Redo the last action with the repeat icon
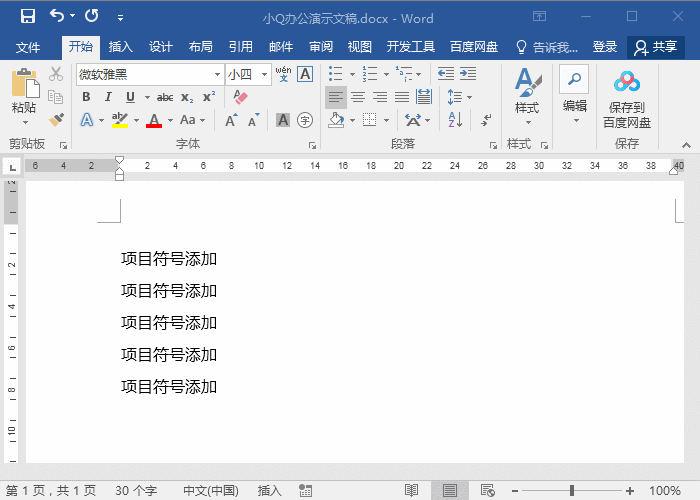The height and width of the screenshot is (500, 700). [92, 16]
